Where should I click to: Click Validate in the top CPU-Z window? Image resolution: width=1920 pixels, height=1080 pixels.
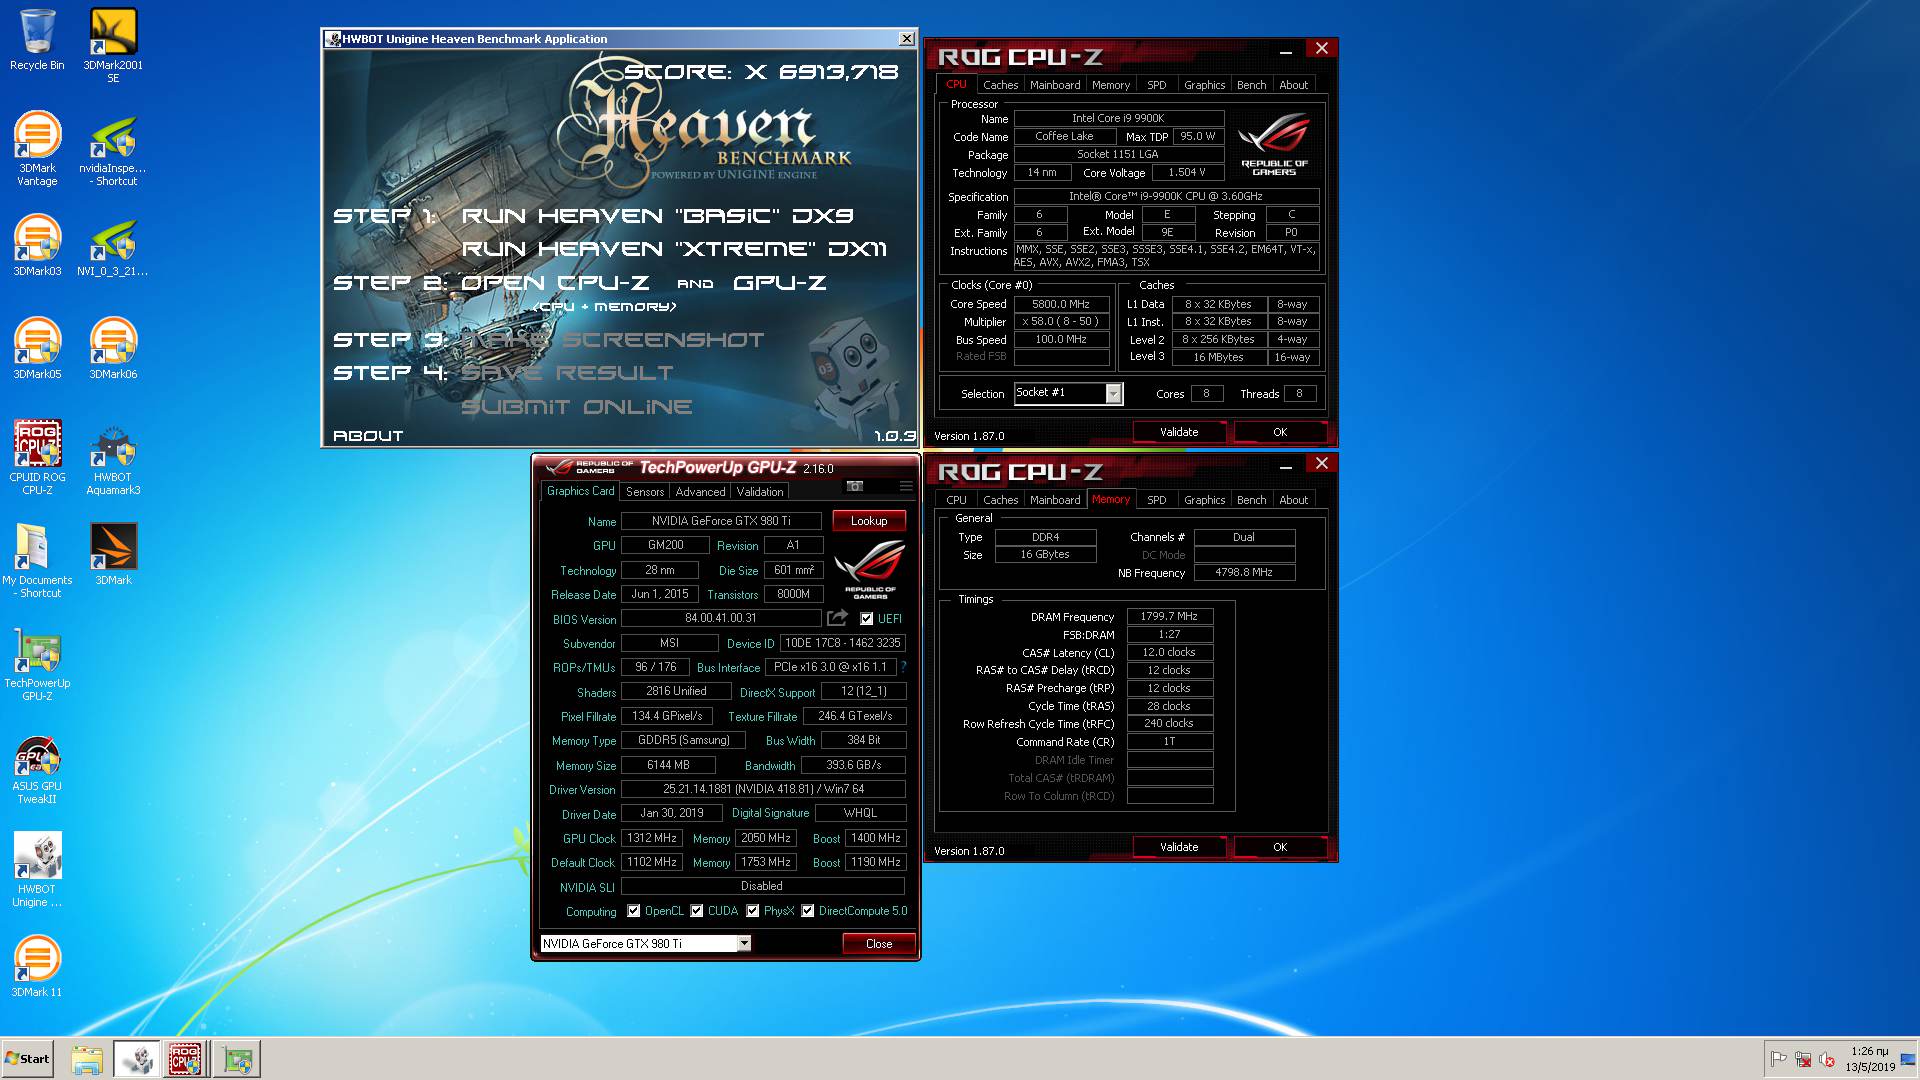(1179, 432)
